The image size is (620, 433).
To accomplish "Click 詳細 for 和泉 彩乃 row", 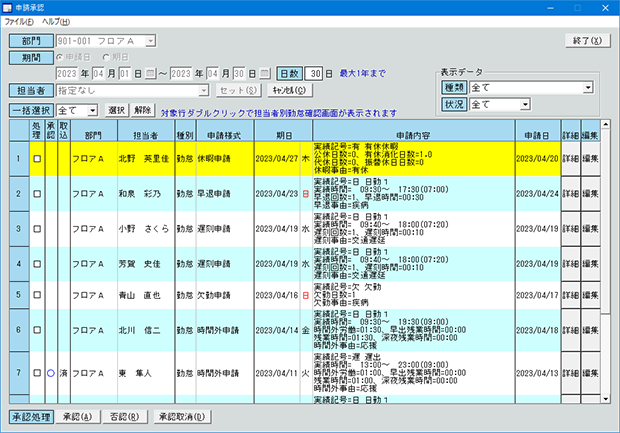I will (571, 194).
